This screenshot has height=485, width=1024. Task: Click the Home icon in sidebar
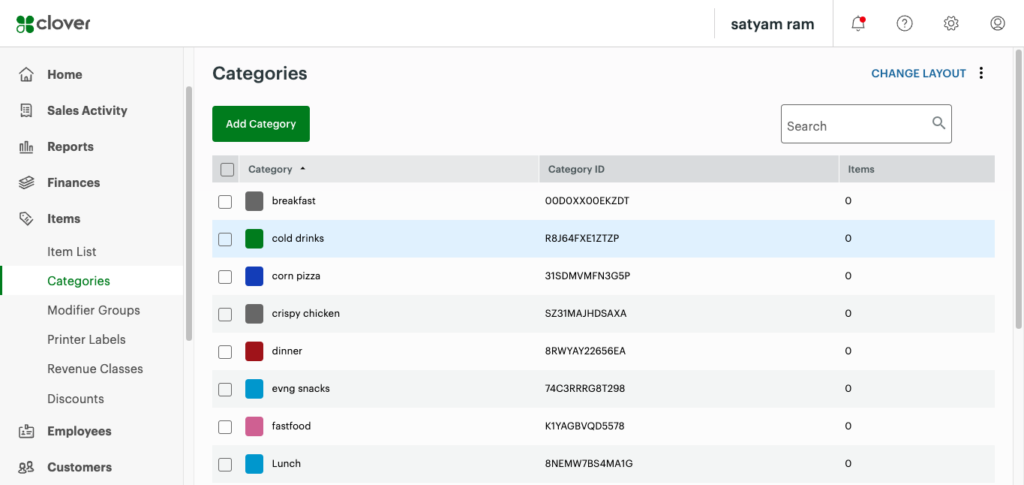(27, 75)
